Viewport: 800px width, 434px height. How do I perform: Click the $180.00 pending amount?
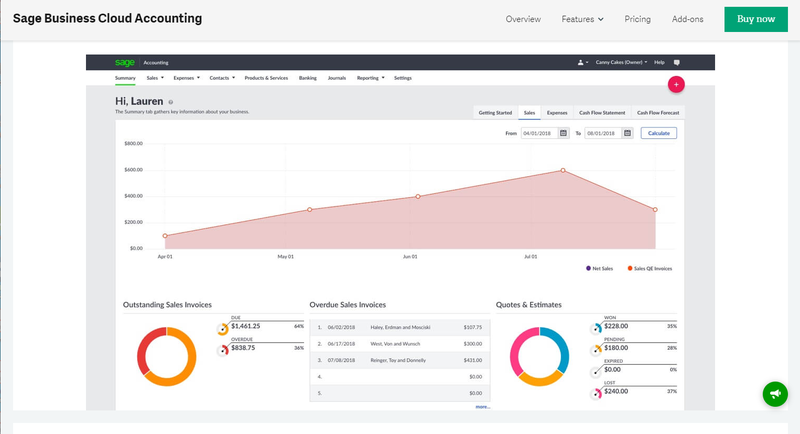616,348
